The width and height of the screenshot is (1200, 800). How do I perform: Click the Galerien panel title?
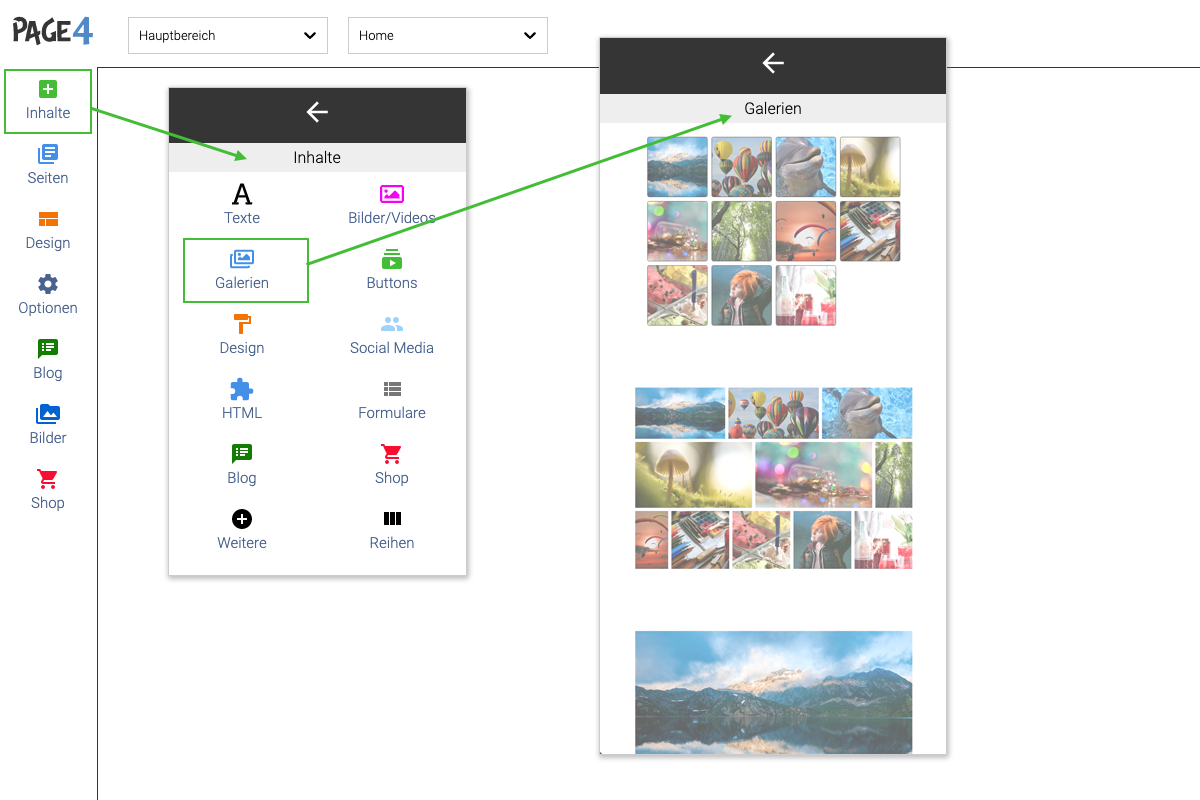click(773, 108)
